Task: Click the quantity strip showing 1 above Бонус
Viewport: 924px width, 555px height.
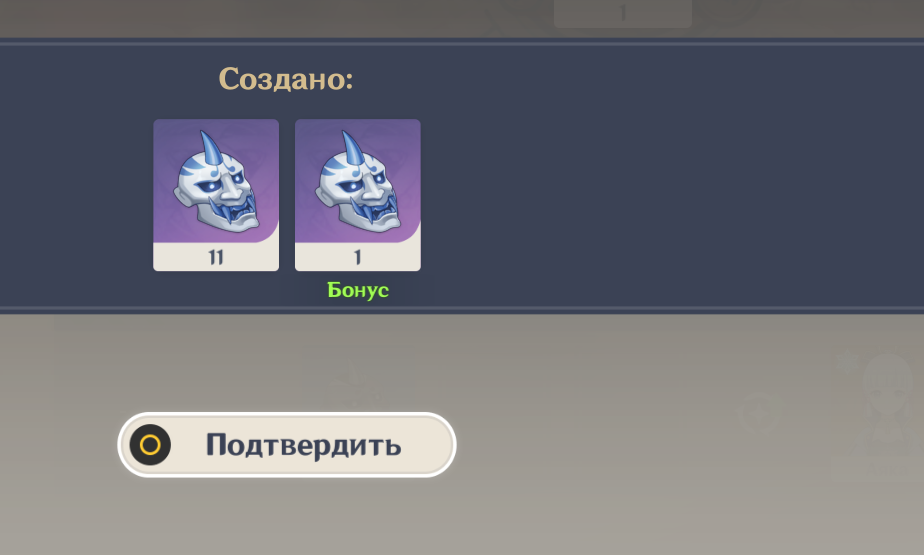Action: coord(358,257)
